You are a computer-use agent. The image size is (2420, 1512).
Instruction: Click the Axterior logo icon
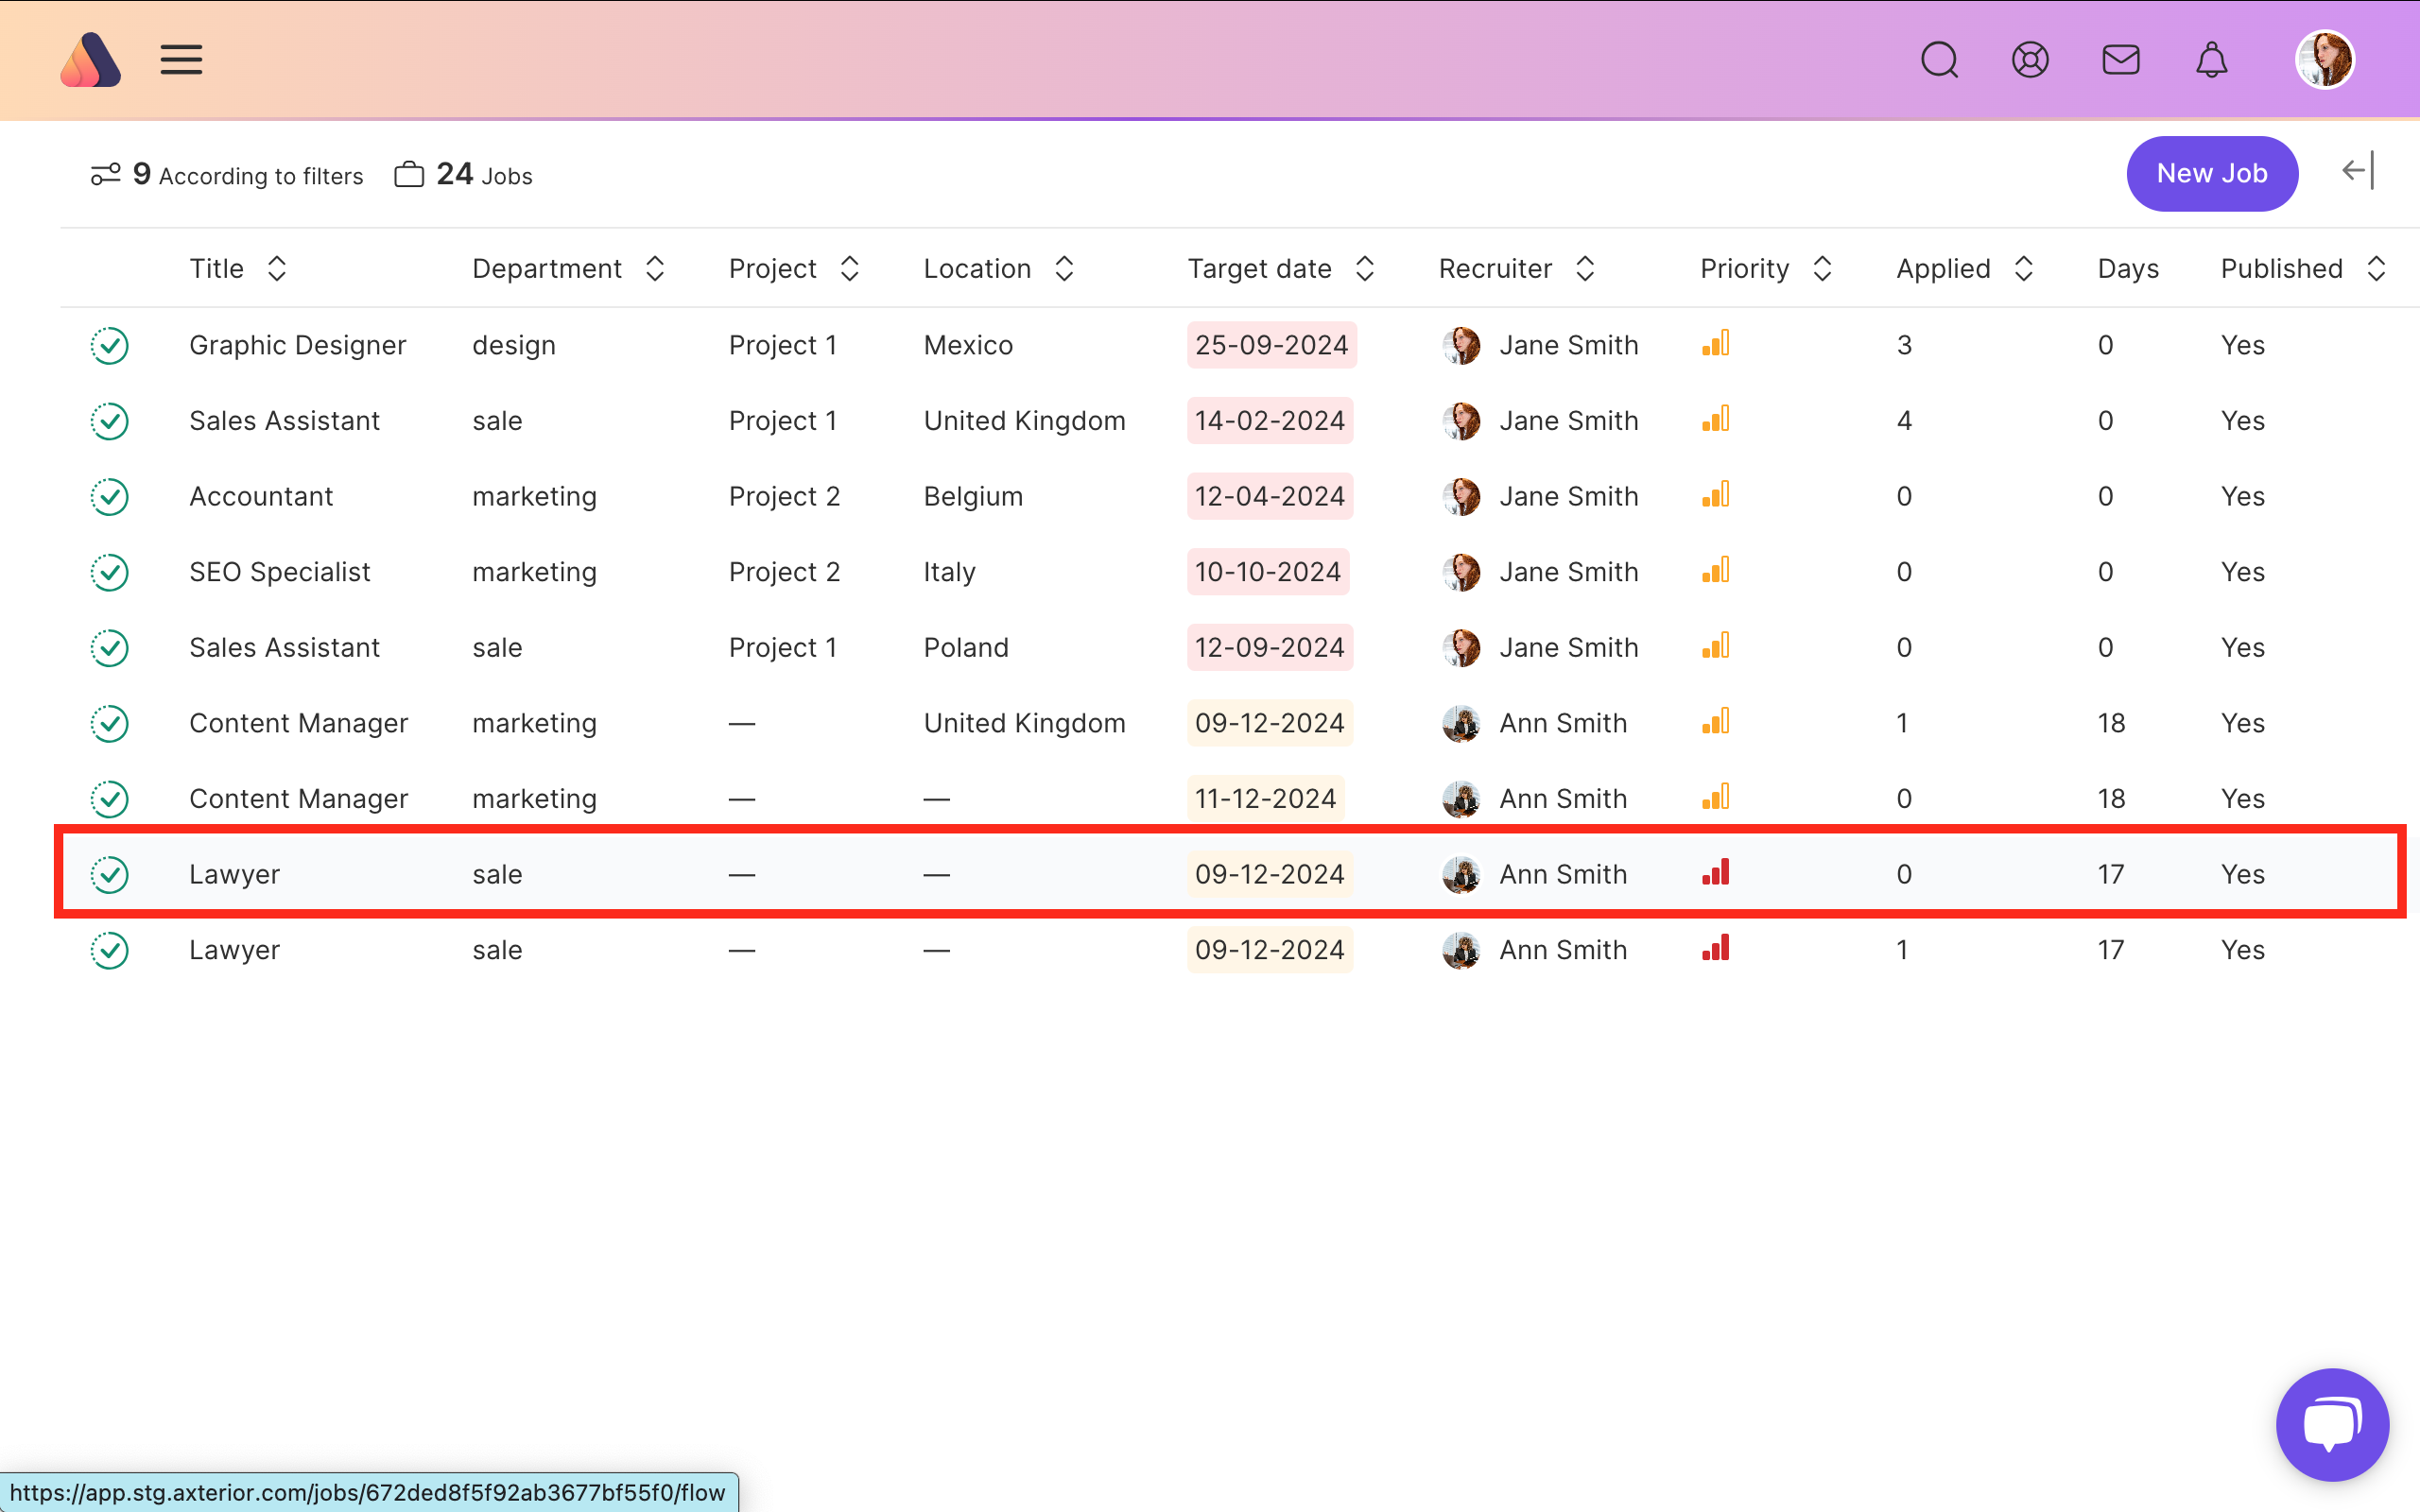(91, 60)
